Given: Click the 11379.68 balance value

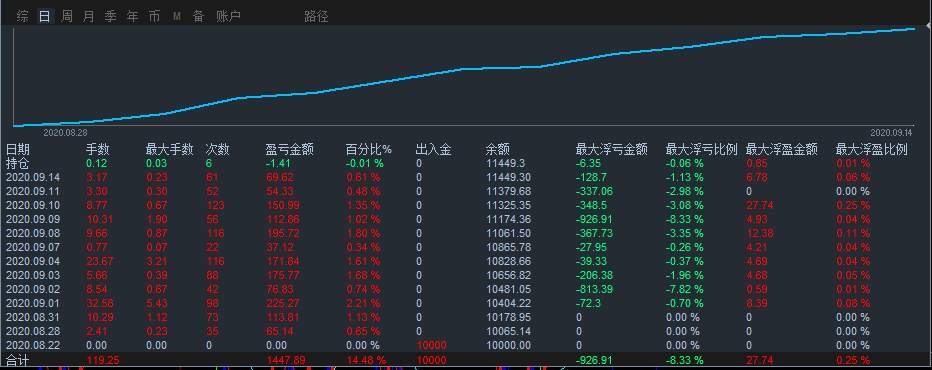Looking at the screenshot, I should tap(508, 192).
